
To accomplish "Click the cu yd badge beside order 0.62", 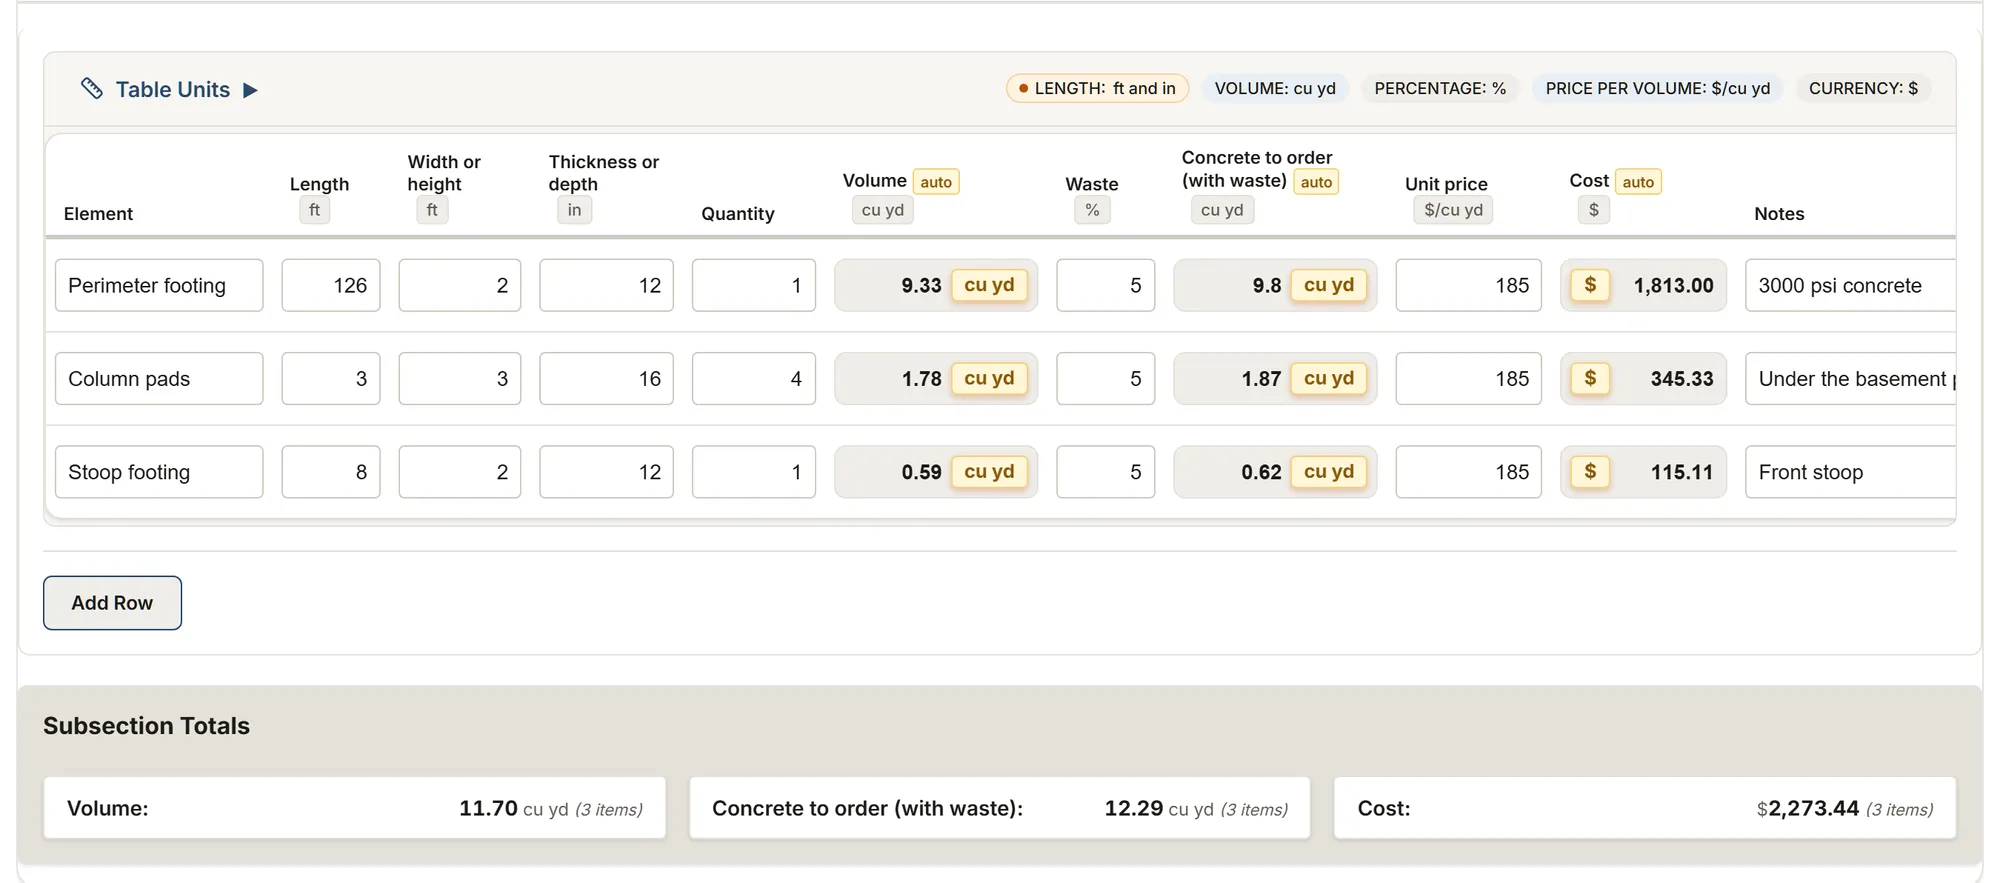I will [1328, 471].
